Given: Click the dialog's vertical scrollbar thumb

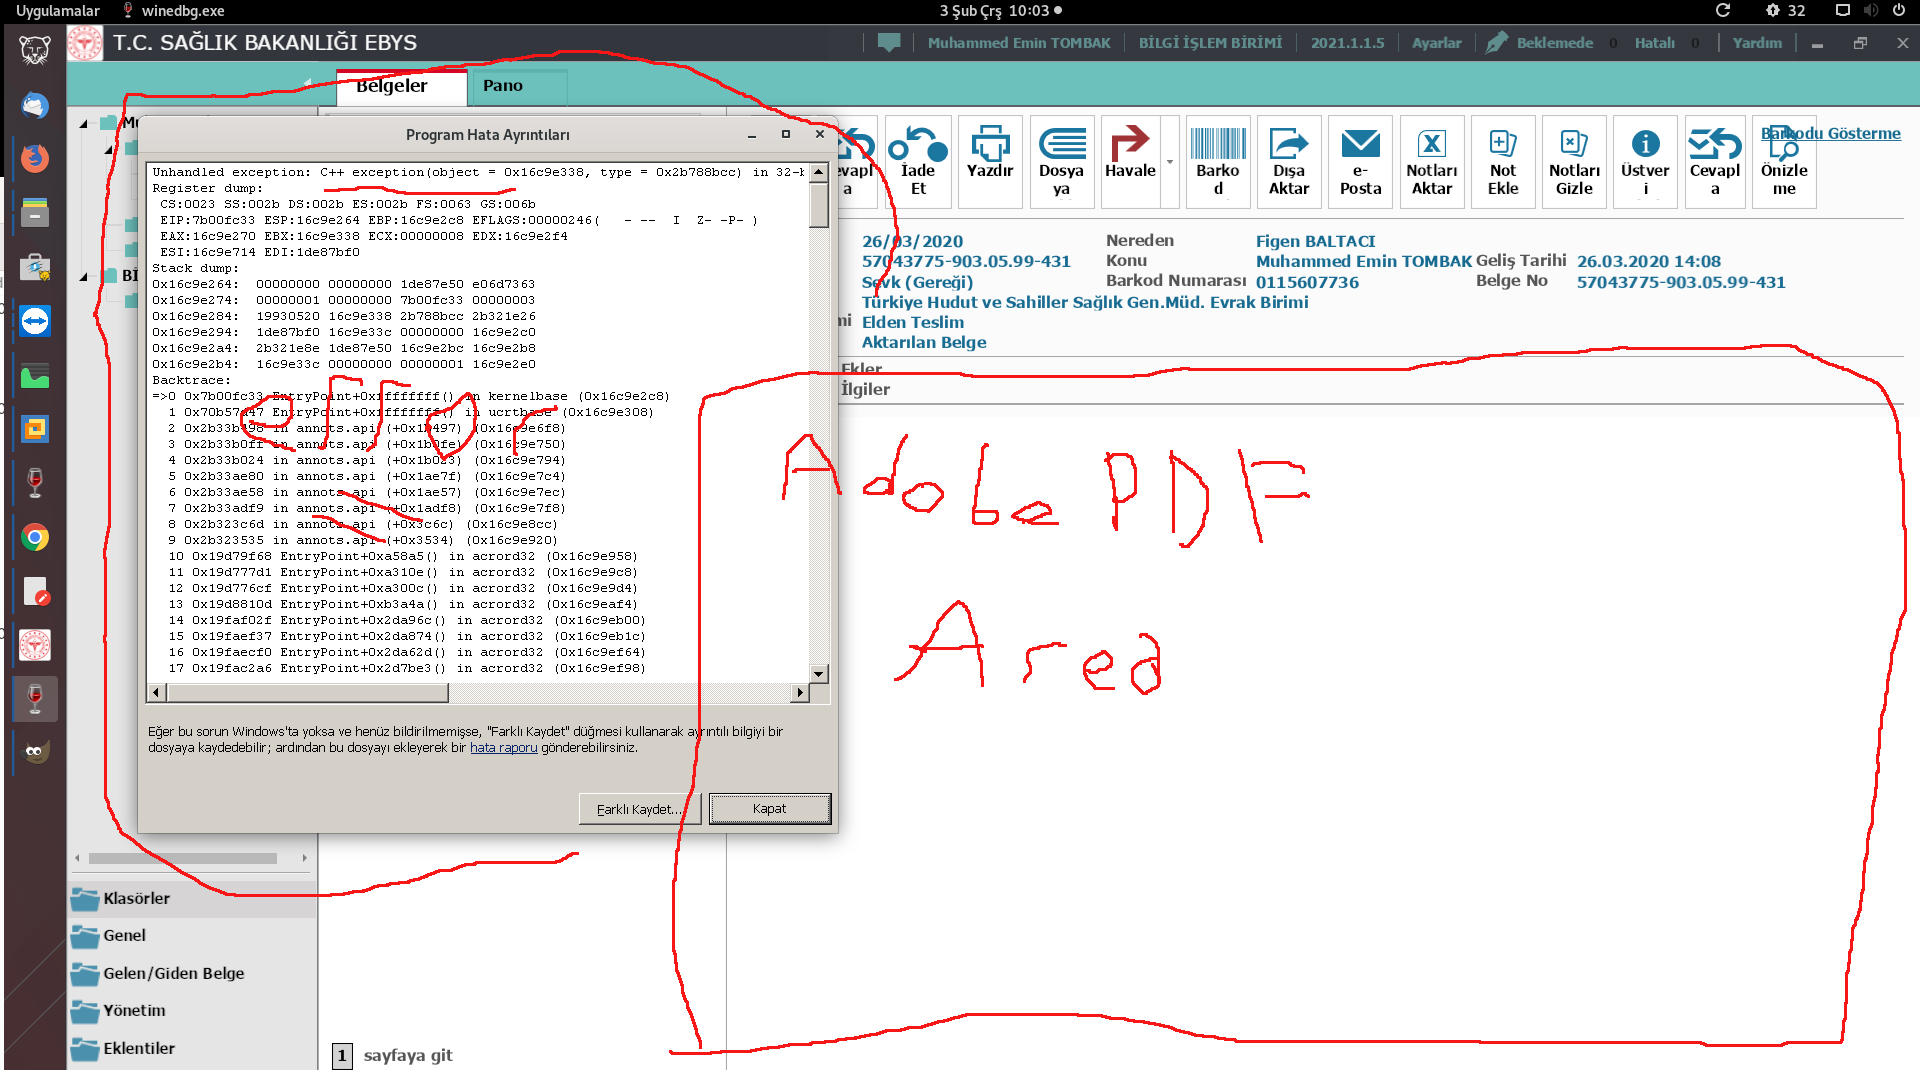Looking at the screenshot, I should (x=819, y=204).
